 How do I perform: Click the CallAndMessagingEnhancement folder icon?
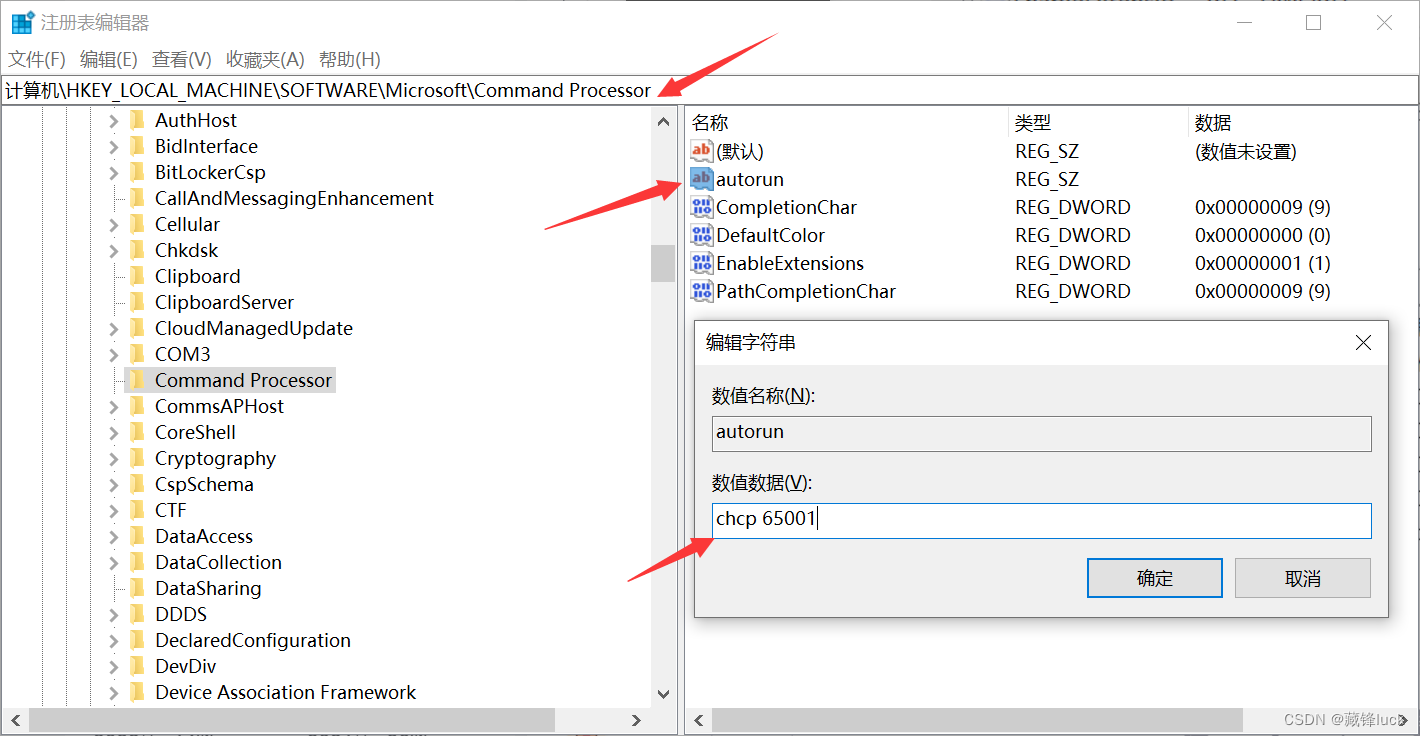[x=138, y=198]
